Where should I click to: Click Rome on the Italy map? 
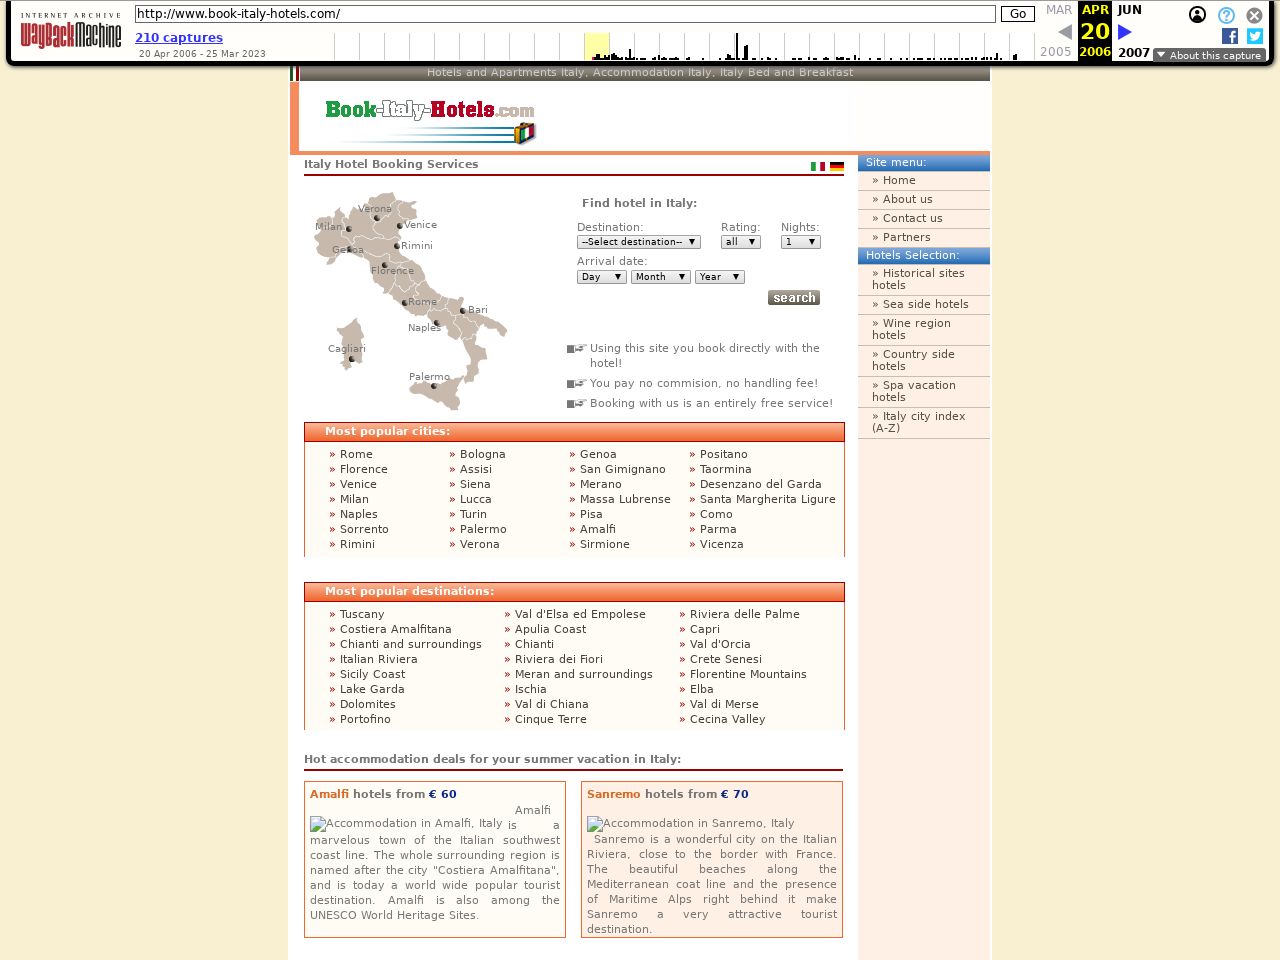tap(405, 302)
